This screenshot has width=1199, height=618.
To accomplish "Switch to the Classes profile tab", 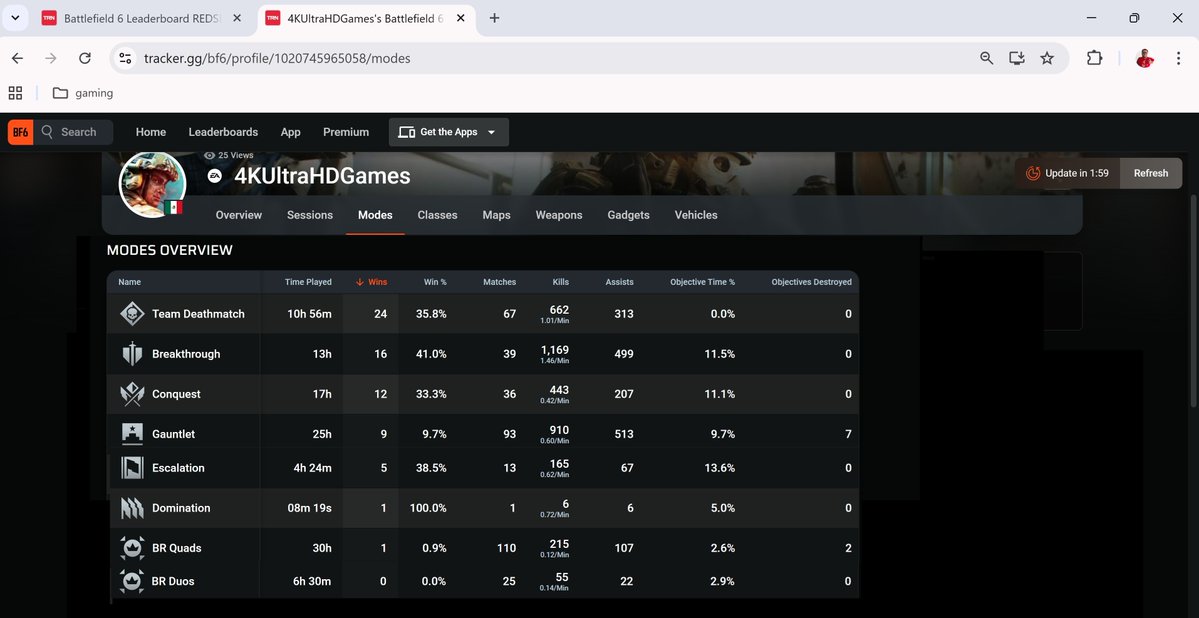I will click(437, 215).
